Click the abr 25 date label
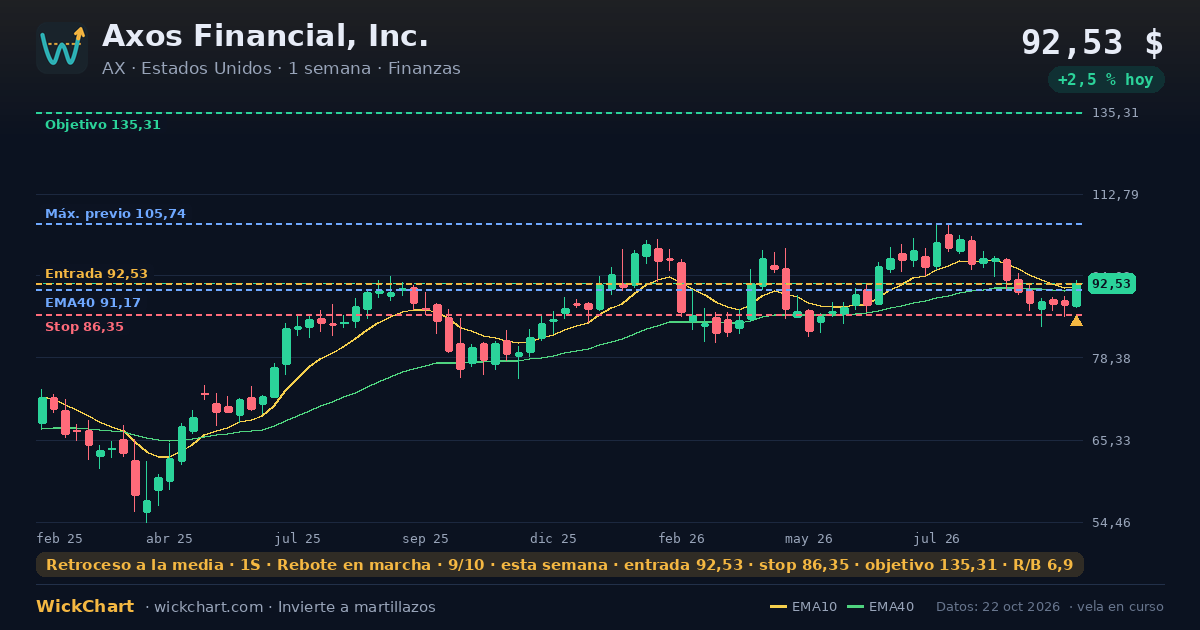The image size is (1200, 630). pyautogui.click(x=169, y=538)
